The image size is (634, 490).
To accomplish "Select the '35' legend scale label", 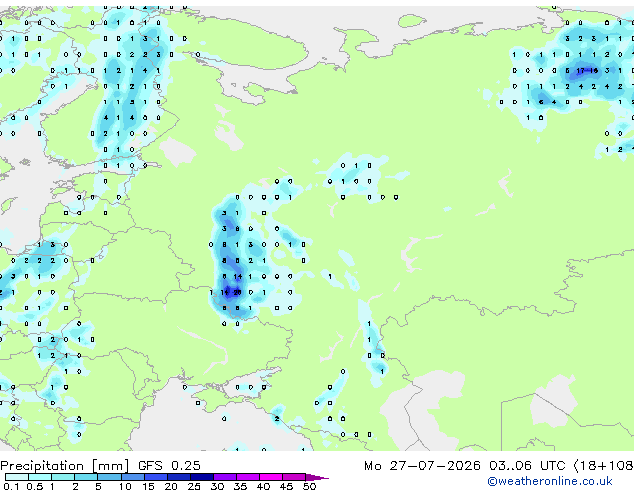I will click(x=240, y=486).
